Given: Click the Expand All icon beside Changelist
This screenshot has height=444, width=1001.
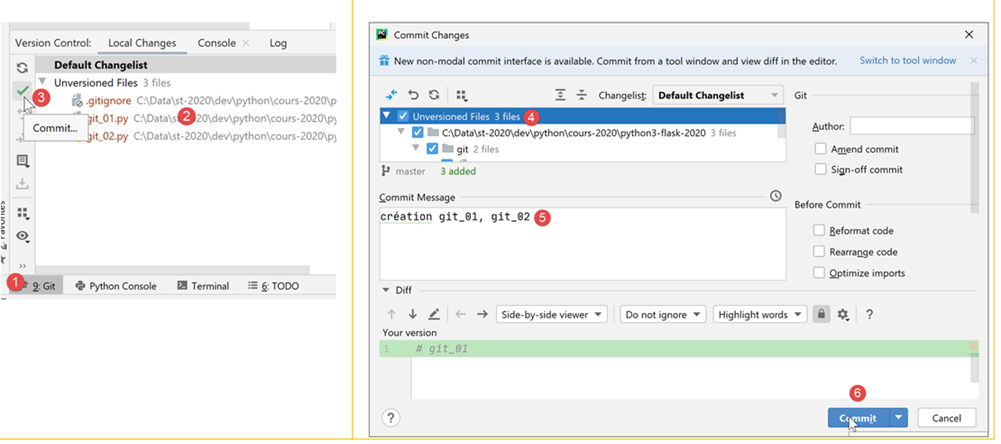Looking at the screenshot, I should click(560, 95).
